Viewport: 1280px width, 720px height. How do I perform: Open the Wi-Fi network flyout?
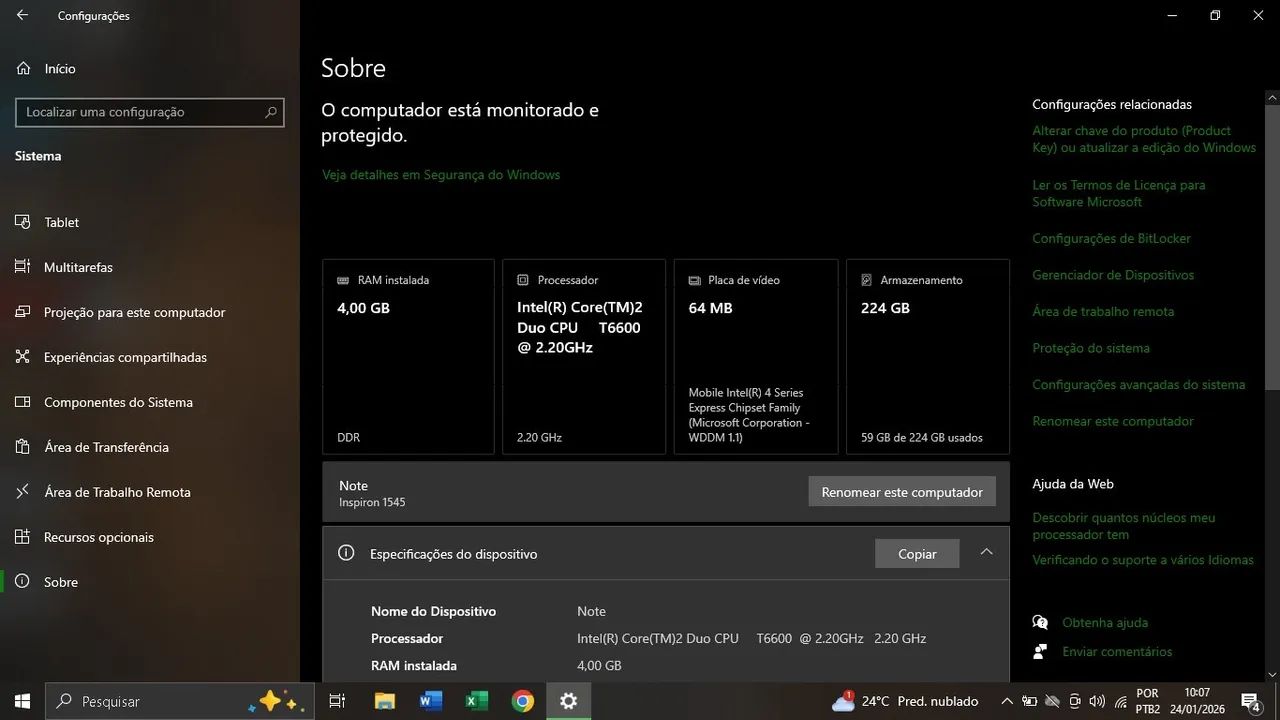pyautogui.click(x=1121, y=701)
